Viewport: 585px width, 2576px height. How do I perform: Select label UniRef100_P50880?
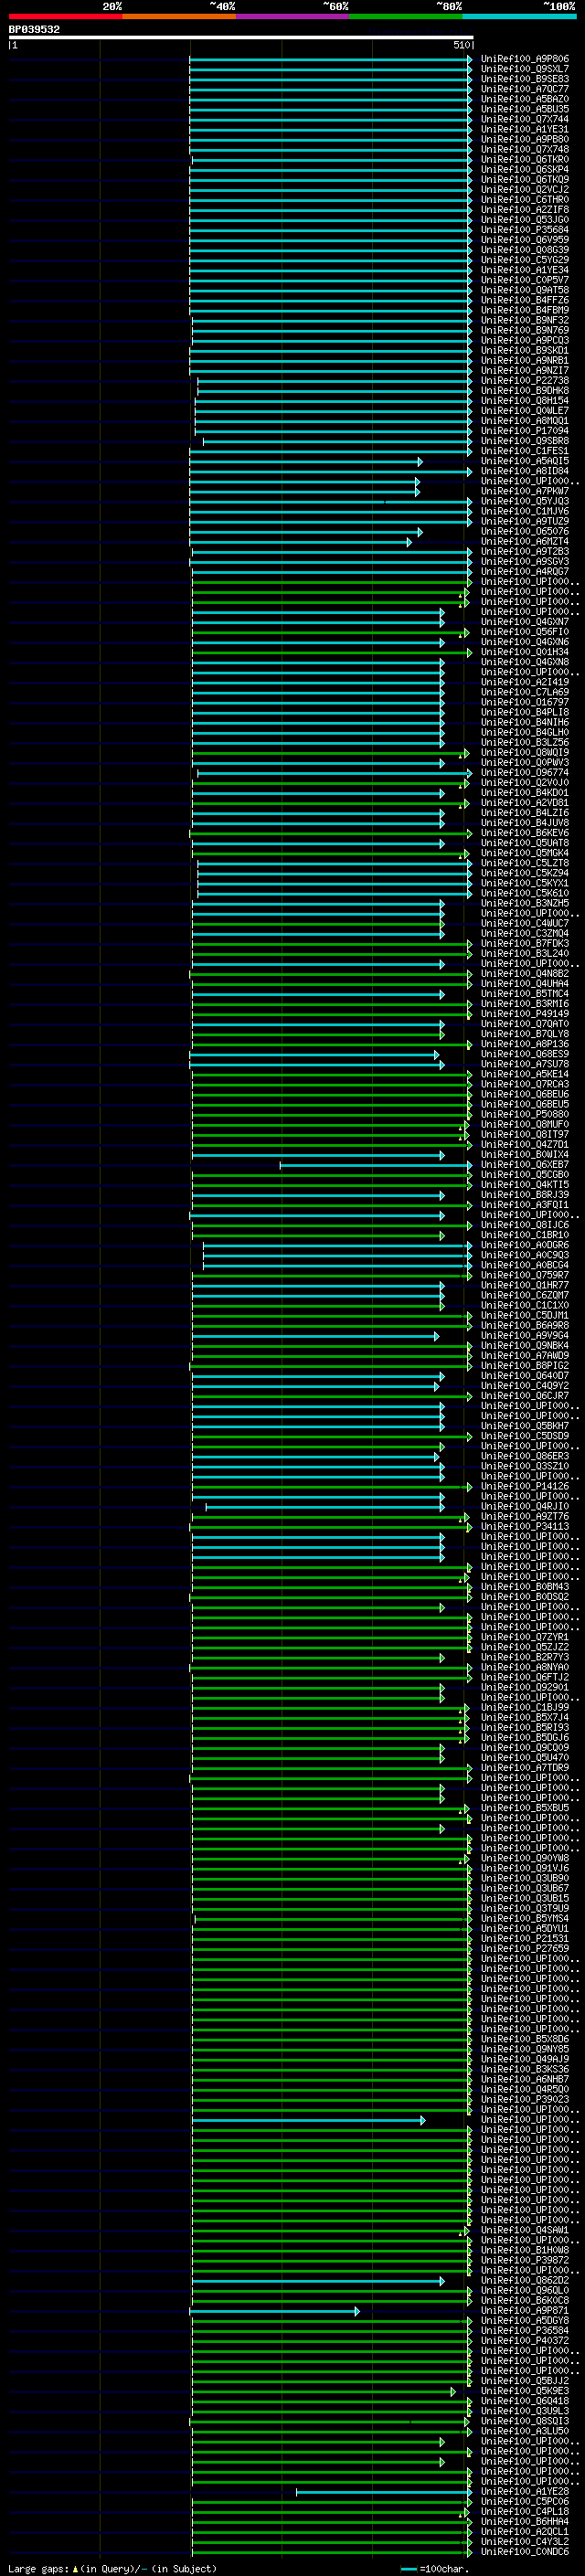(525, 1114)
